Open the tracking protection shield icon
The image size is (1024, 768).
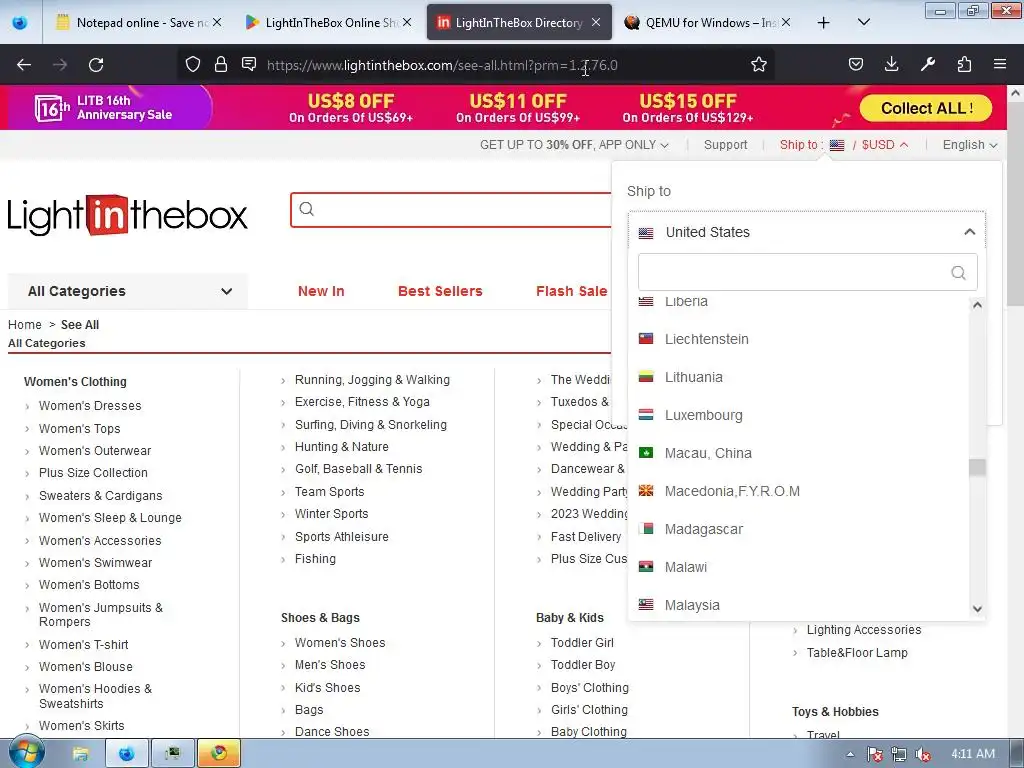193,64
